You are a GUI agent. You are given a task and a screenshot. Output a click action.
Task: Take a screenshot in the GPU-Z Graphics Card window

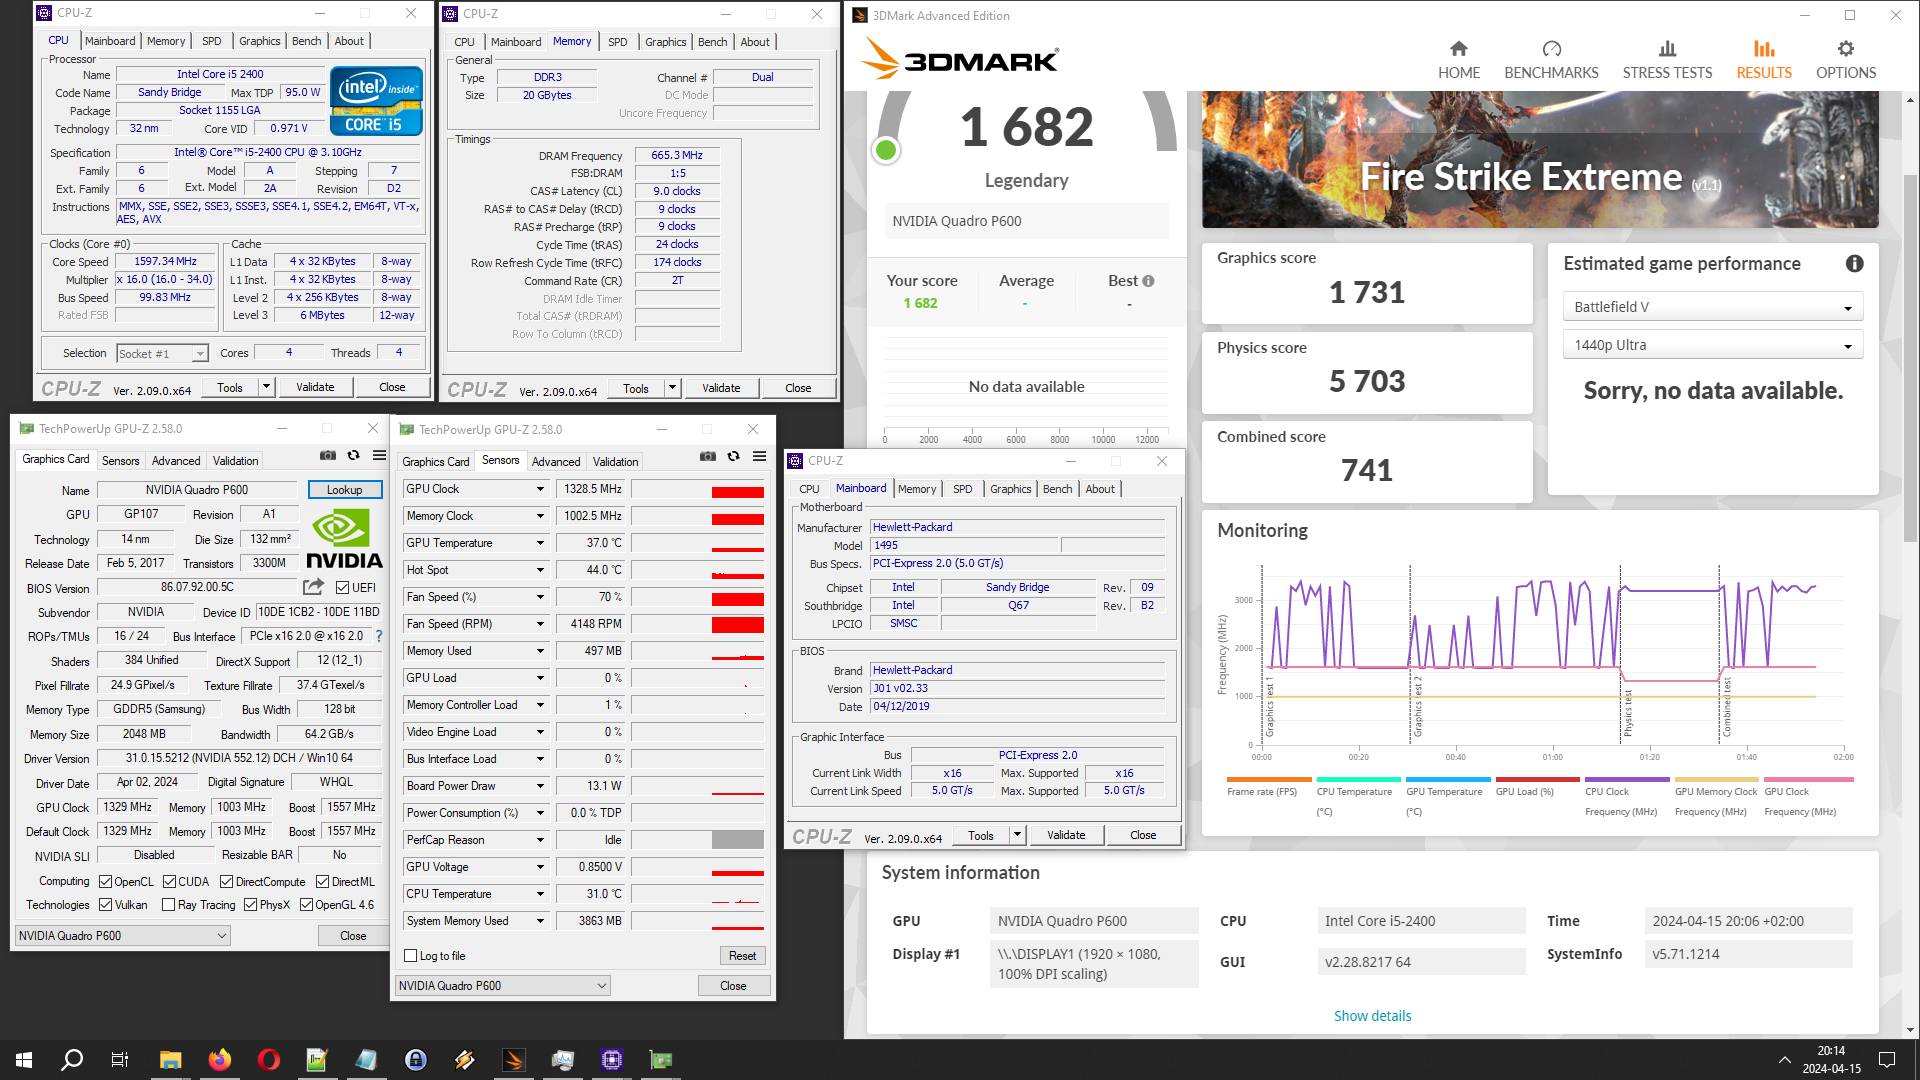(328, 456)
